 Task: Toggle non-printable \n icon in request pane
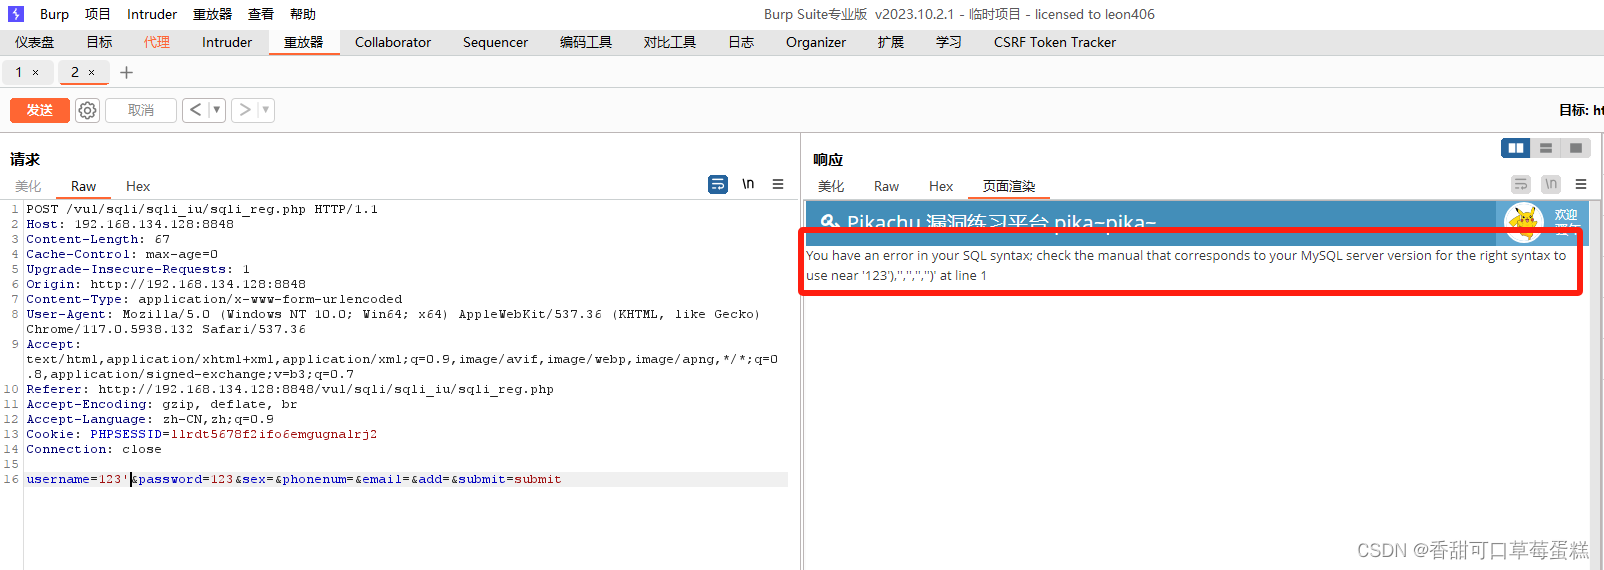pos(748,185)
